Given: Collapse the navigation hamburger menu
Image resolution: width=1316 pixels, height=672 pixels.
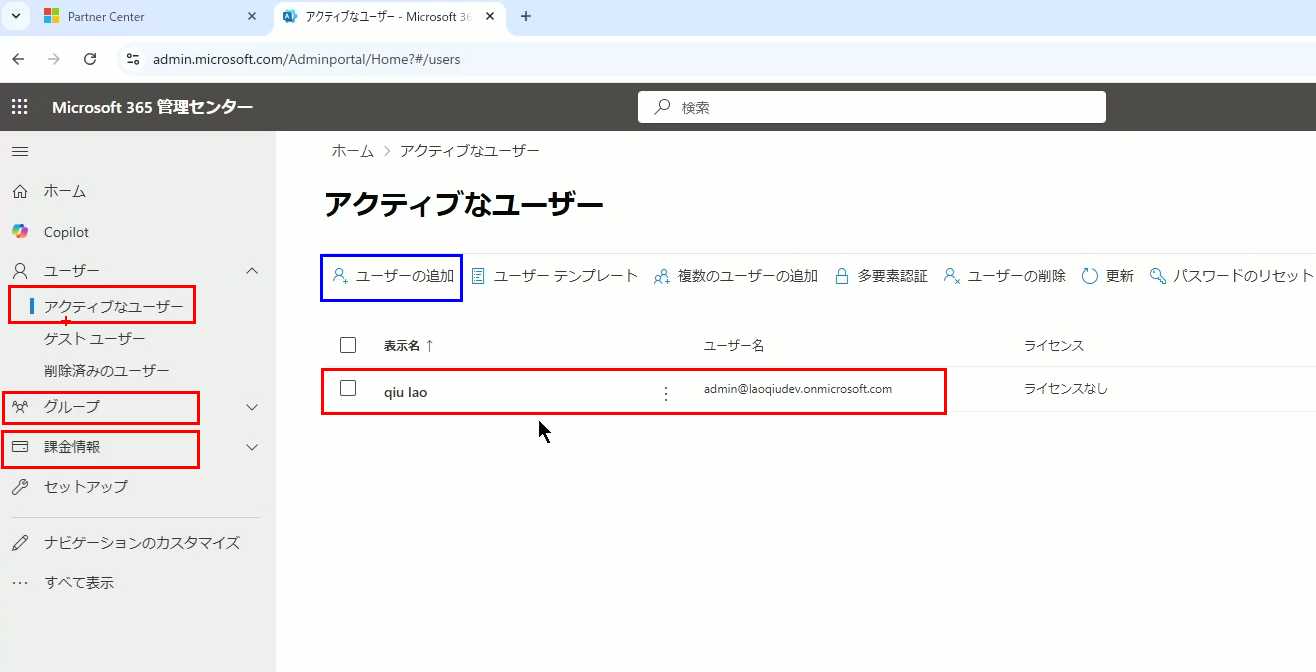Looking at the screenshot, I should click(20, 152).
